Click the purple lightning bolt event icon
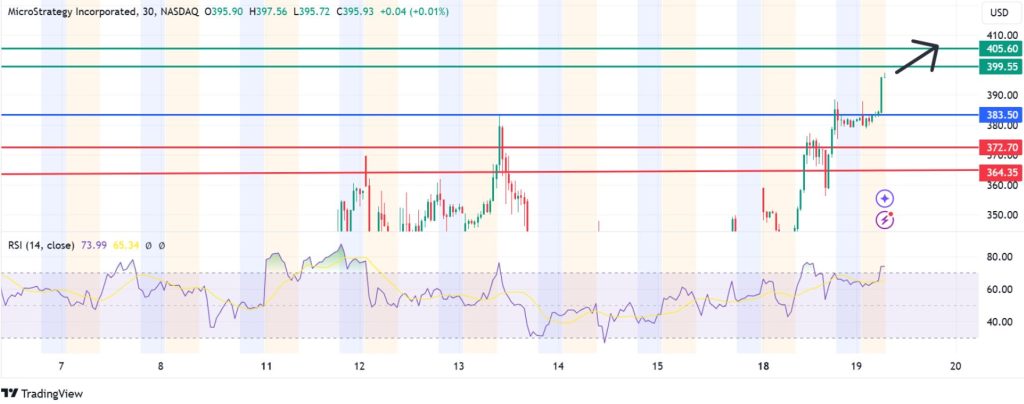 [x=885, y=220]
